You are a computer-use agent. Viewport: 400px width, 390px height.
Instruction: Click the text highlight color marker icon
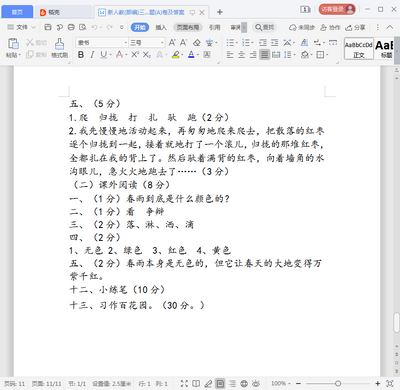pyautogui.click(x=176, y=54)
